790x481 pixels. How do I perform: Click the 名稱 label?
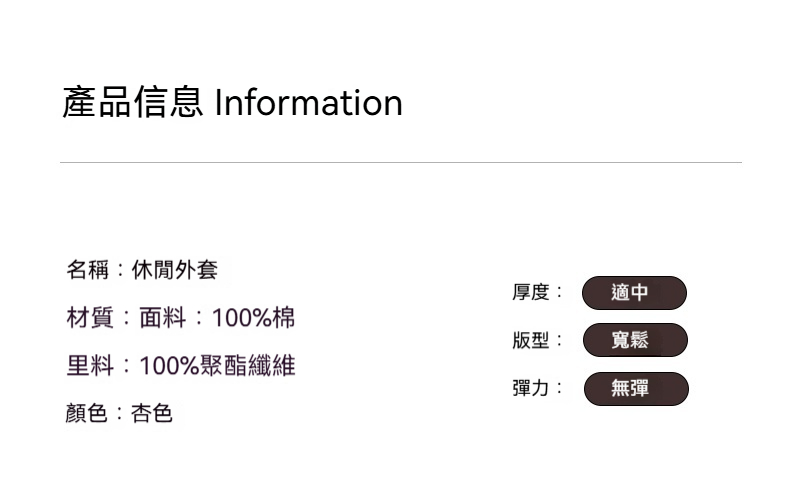pyautogui.click(x=87, y=270)
